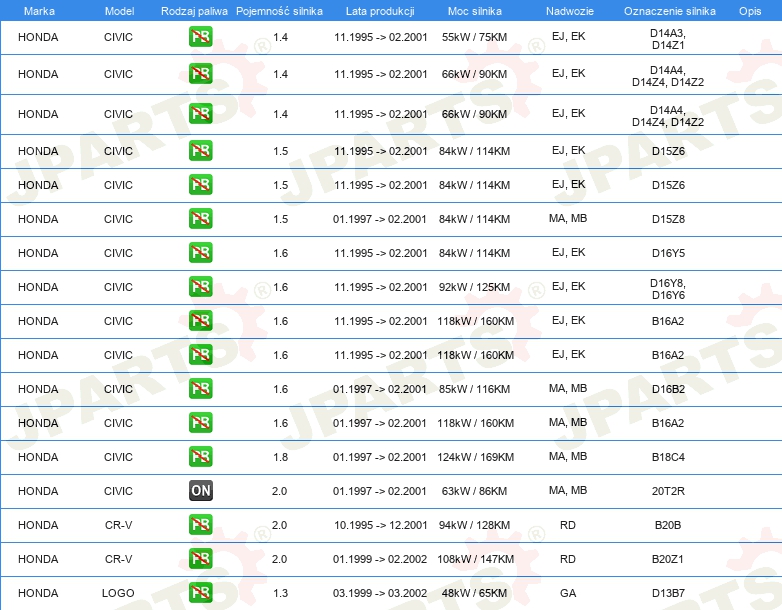This screenshot has height=610, width=782.
Task: Select the B20Z1 engine code cell
Action: point(668,559)
